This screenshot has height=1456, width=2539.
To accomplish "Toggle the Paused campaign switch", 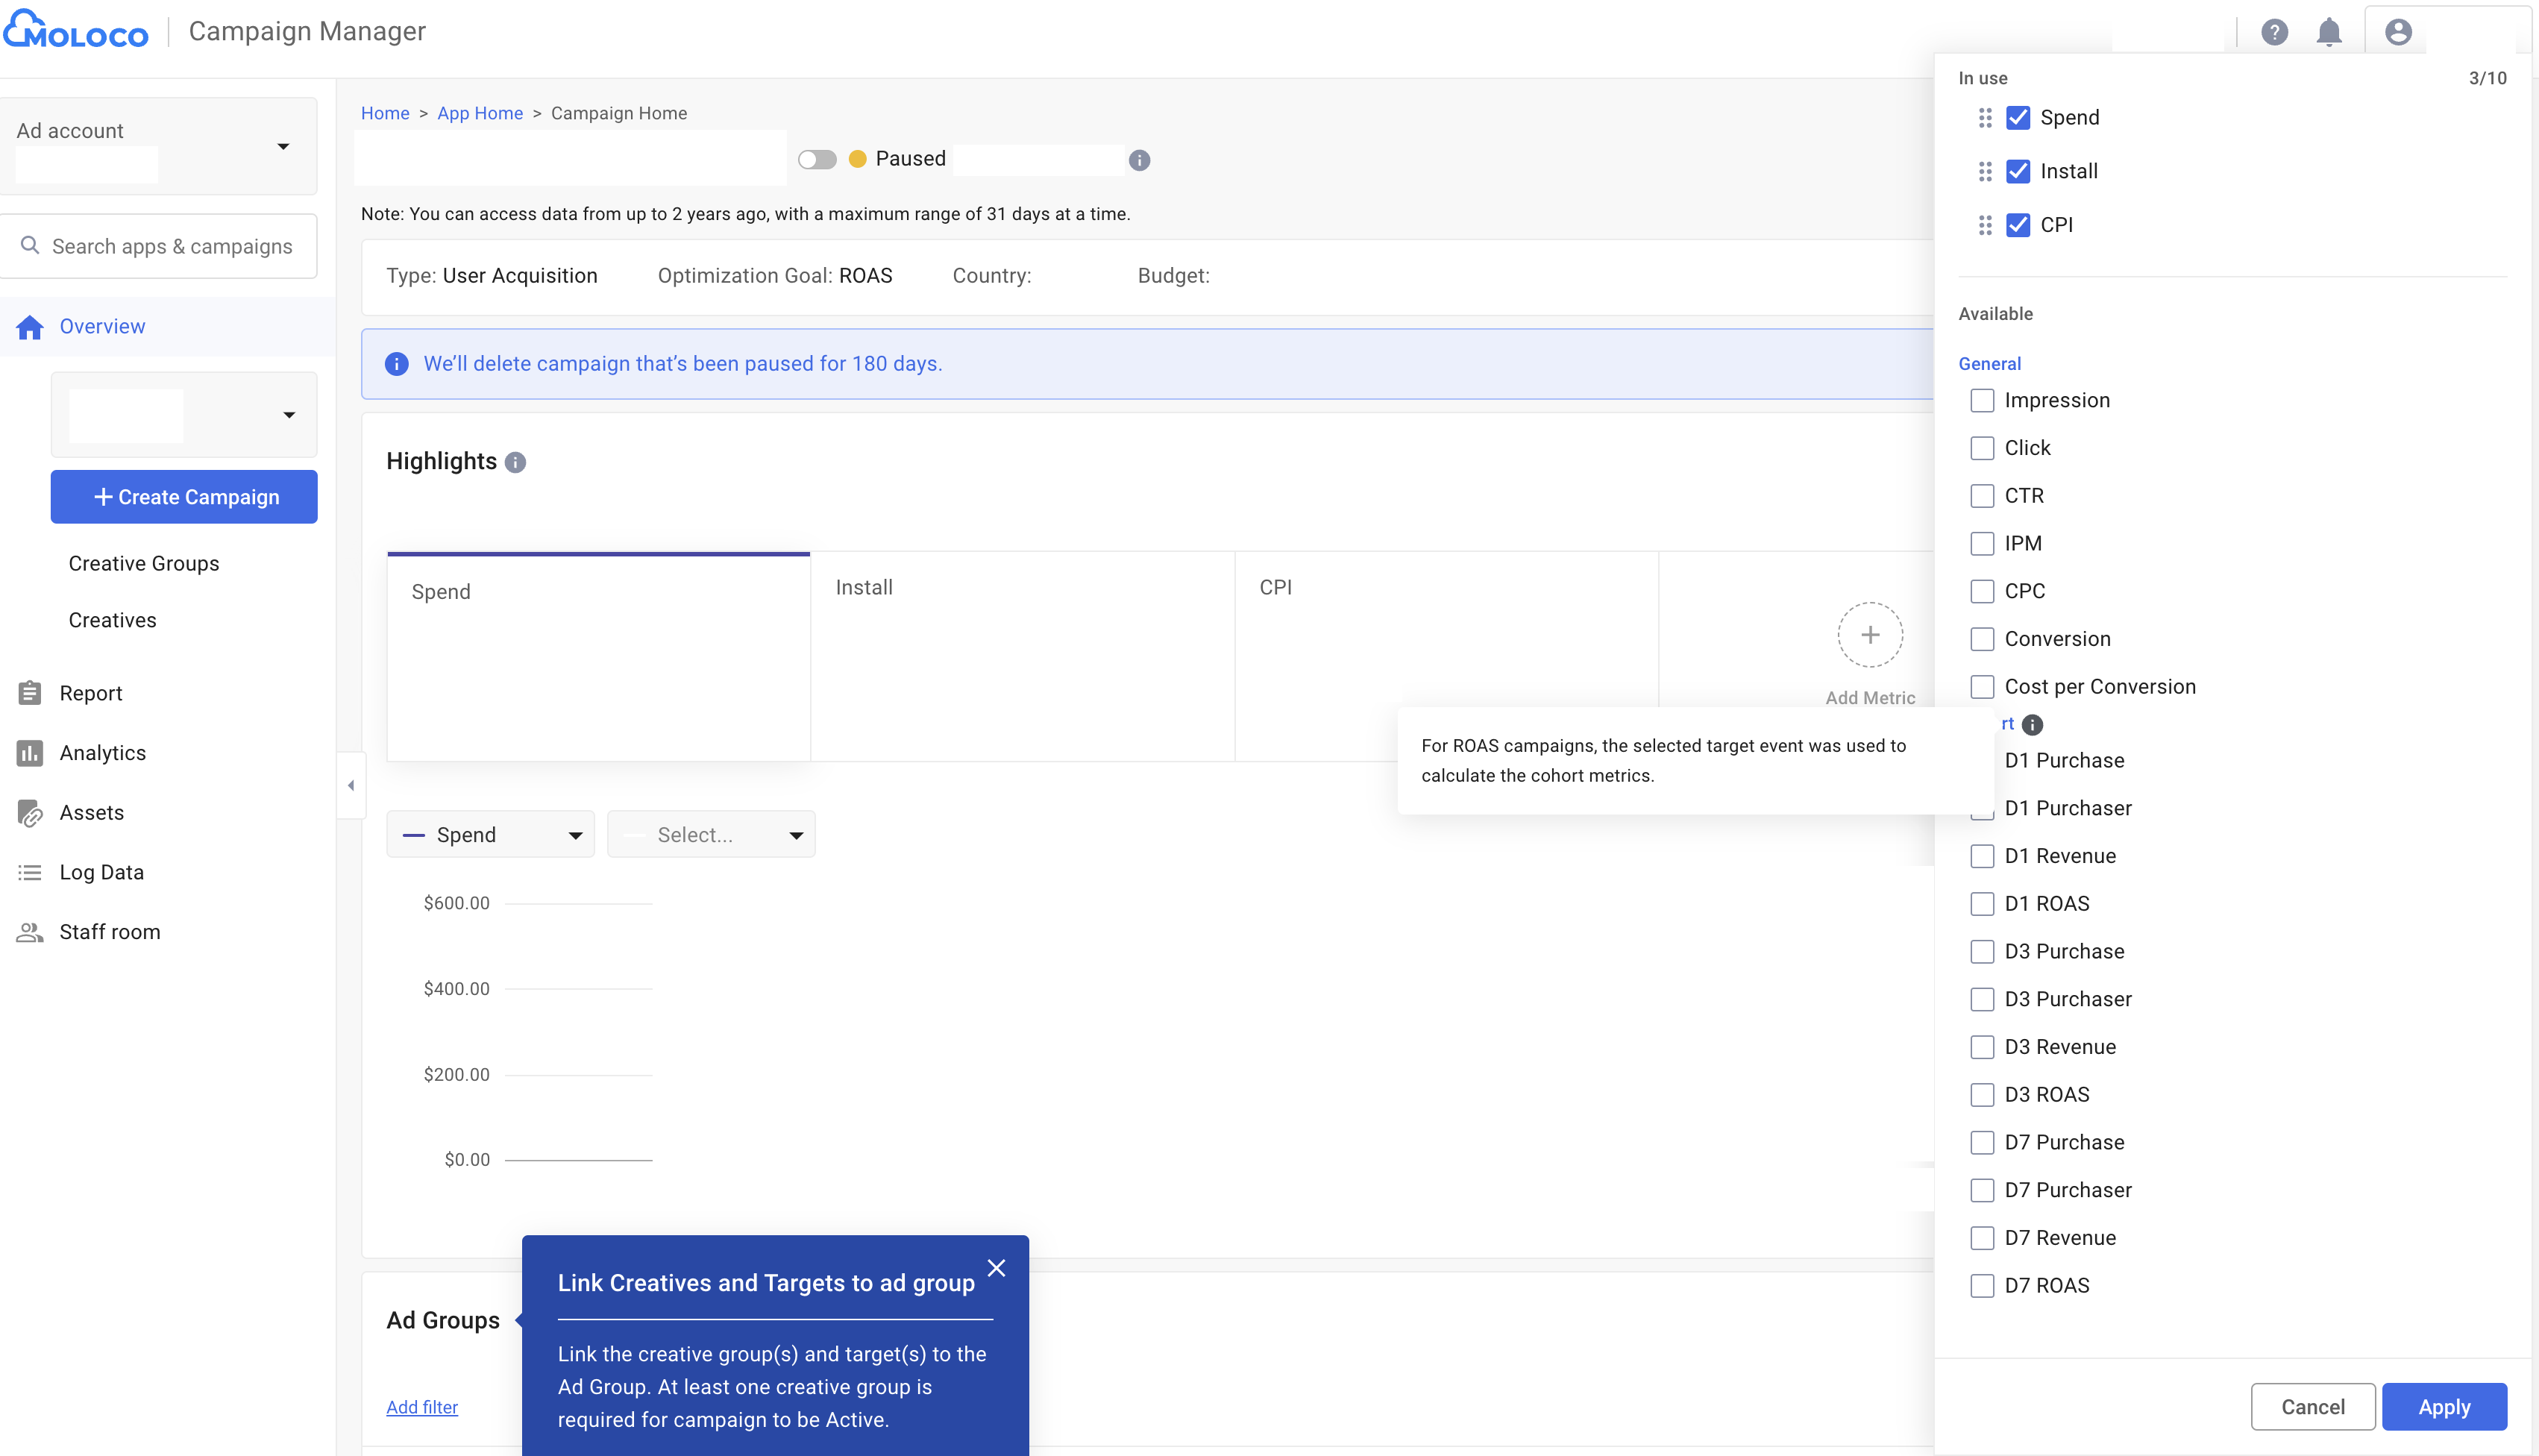I will pos(817,158).
